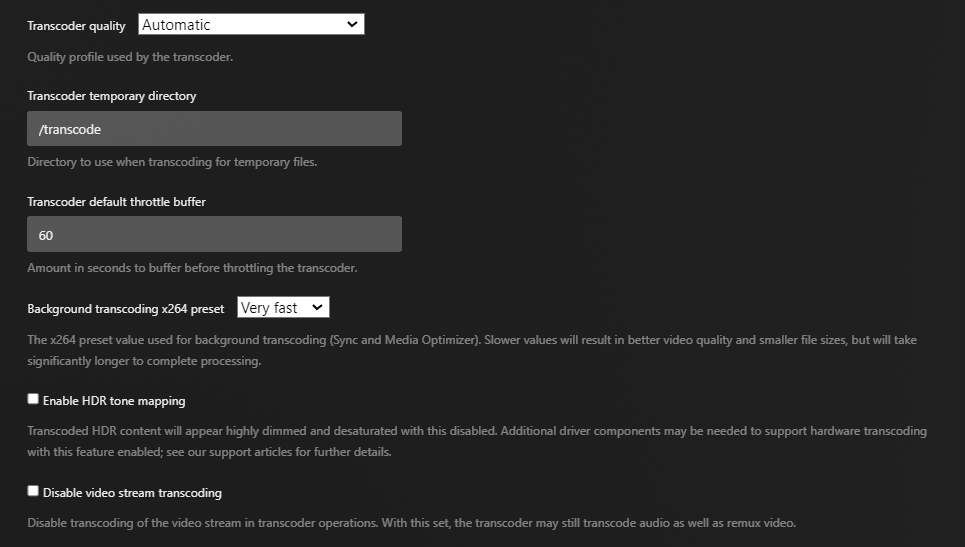Click 'Quality profile used by the transcoder.' text
Screen dimensions: 965x547
pyautogui.click(x=130, y=57)
